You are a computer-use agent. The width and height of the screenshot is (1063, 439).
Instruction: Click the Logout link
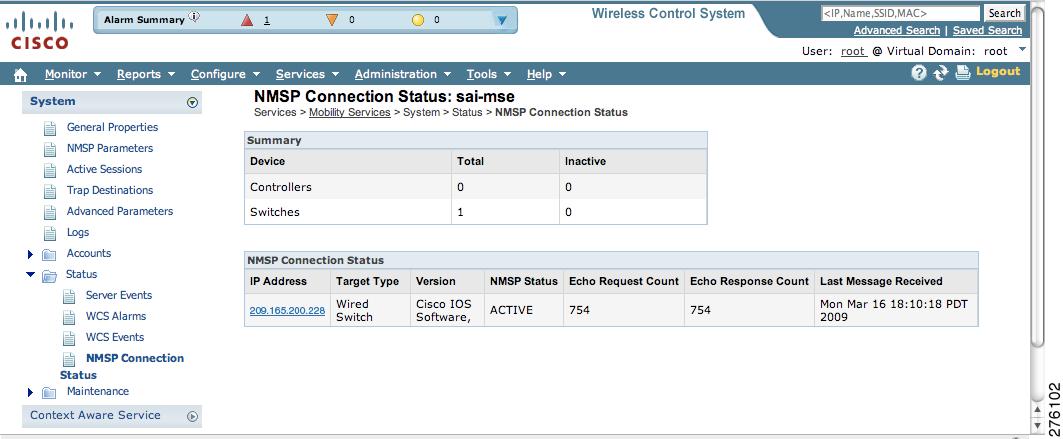click(998, 72)
